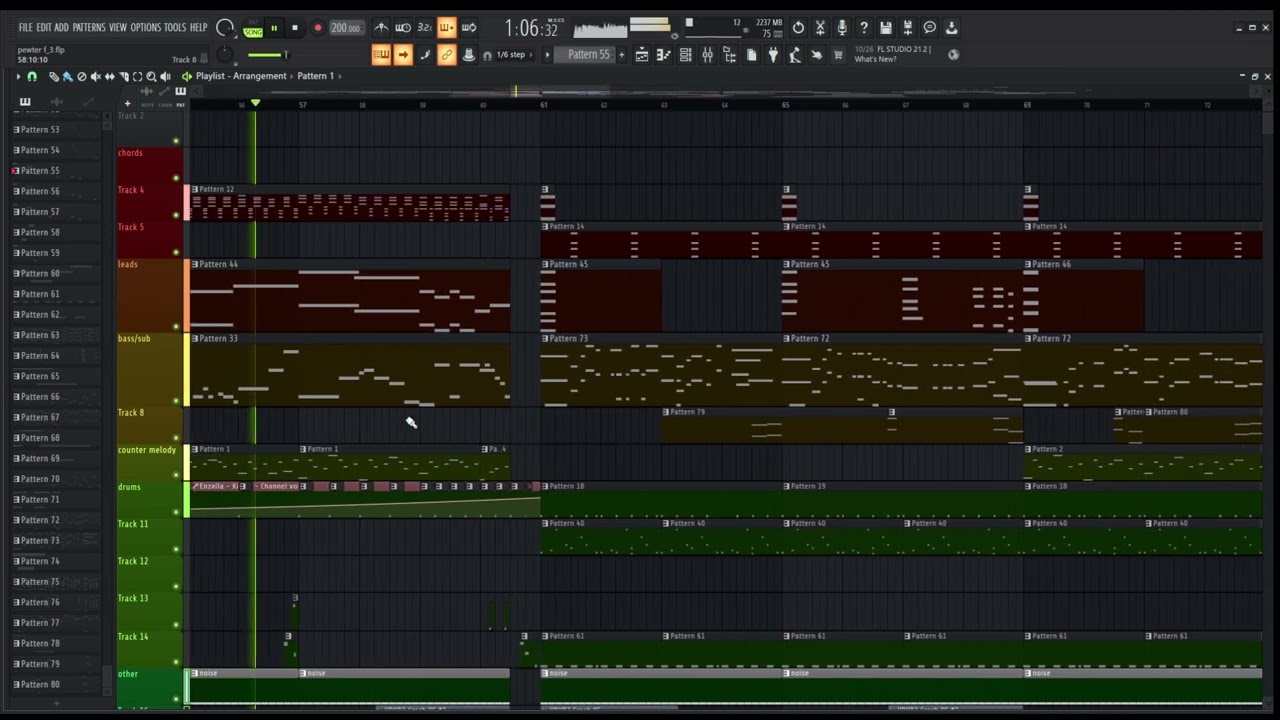Open clip menu of Pattern 12 clip

click(194, 189)
